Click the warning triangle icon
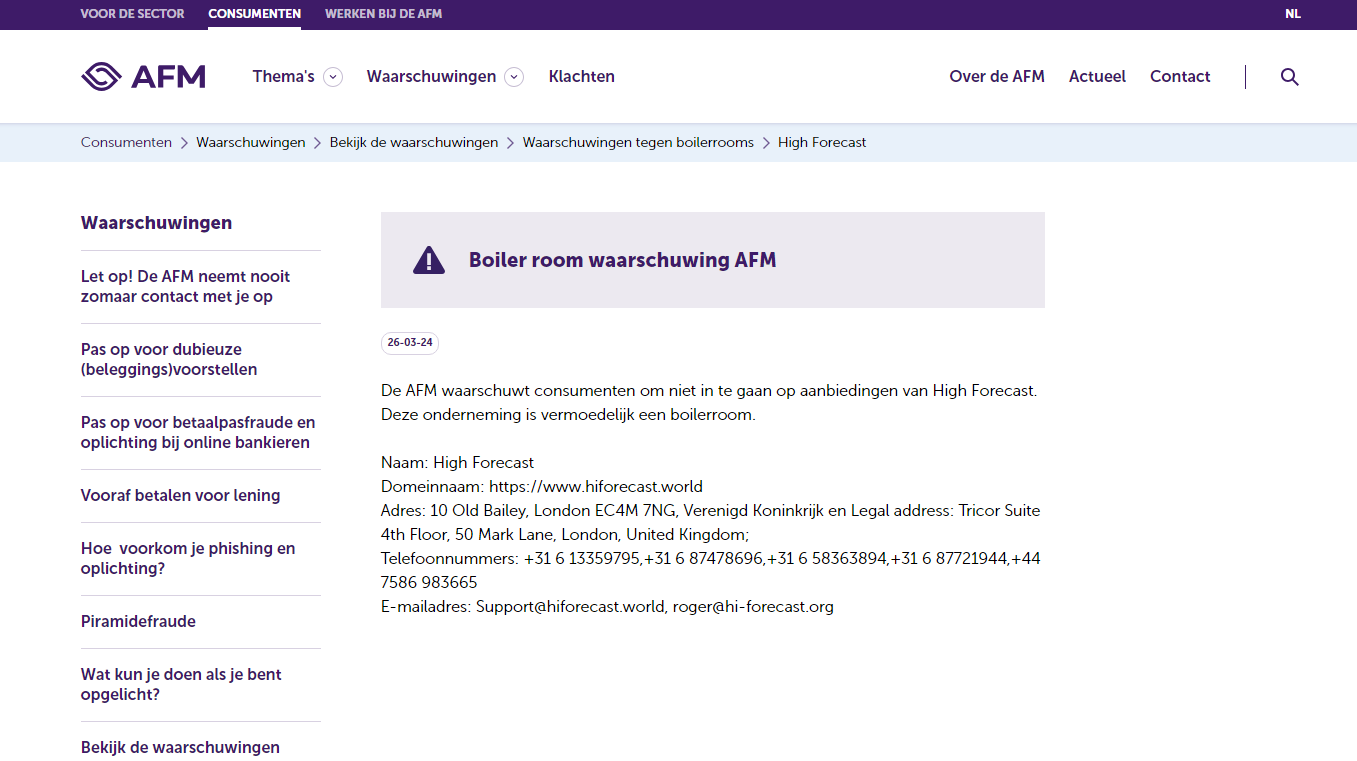 pyautogui.click(x=429, y=260)
